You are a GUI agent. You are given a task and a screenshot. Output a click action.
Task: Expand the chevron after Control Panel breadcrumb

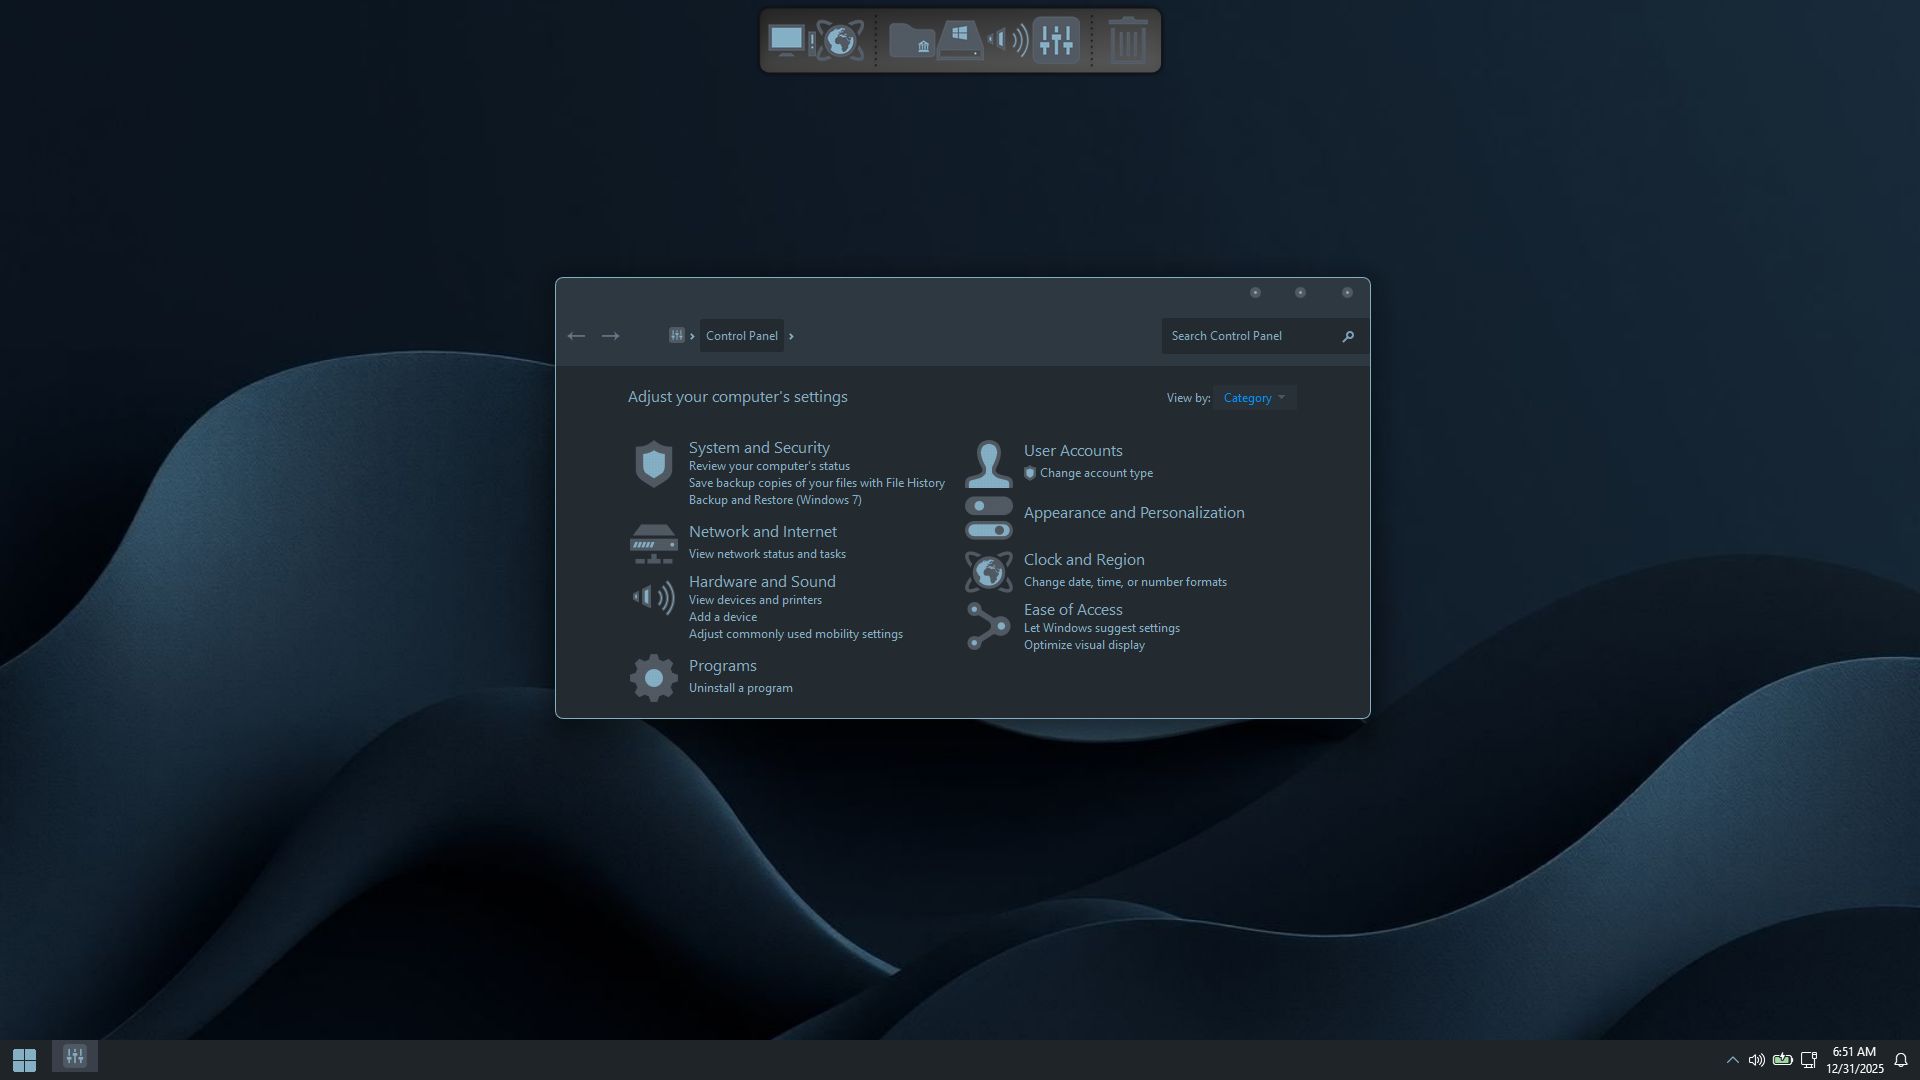[x=791, y=336]
